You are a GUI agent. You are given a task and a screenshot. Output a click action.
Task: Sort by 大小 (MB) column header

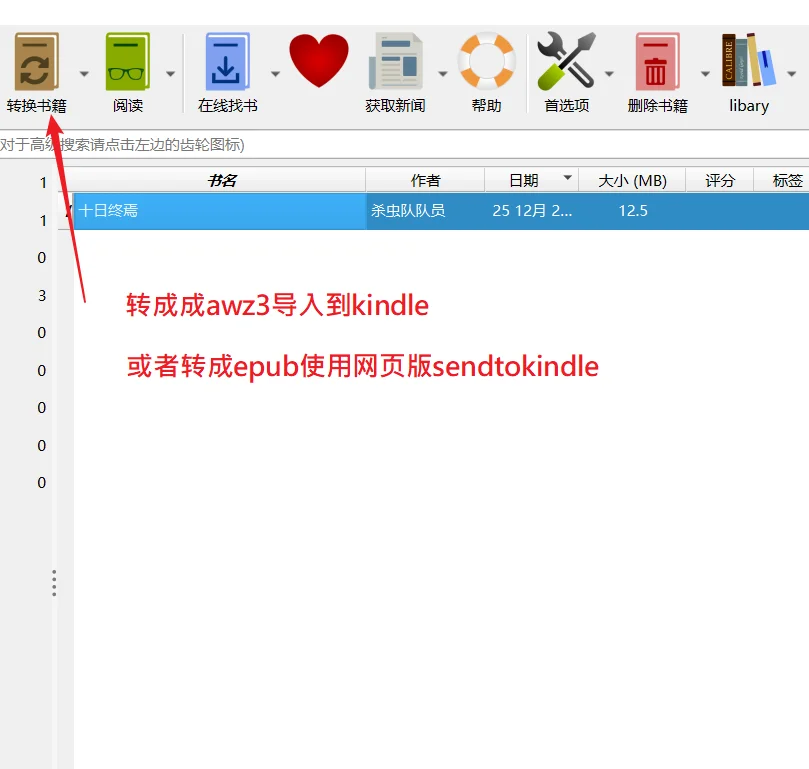(632, 180)
